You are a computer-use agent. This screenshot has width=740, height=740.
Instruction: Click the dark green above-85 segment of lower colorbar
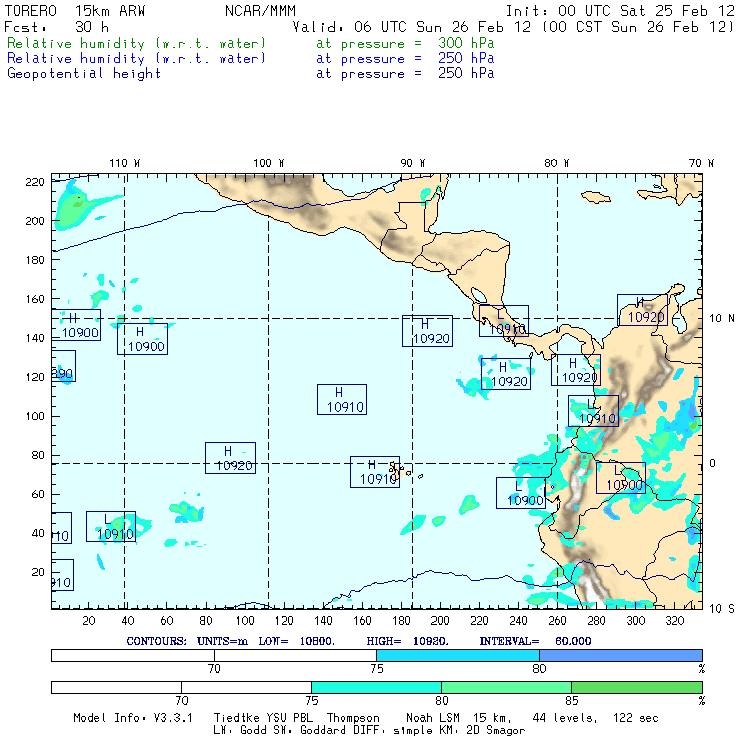(x=637, y=687)
